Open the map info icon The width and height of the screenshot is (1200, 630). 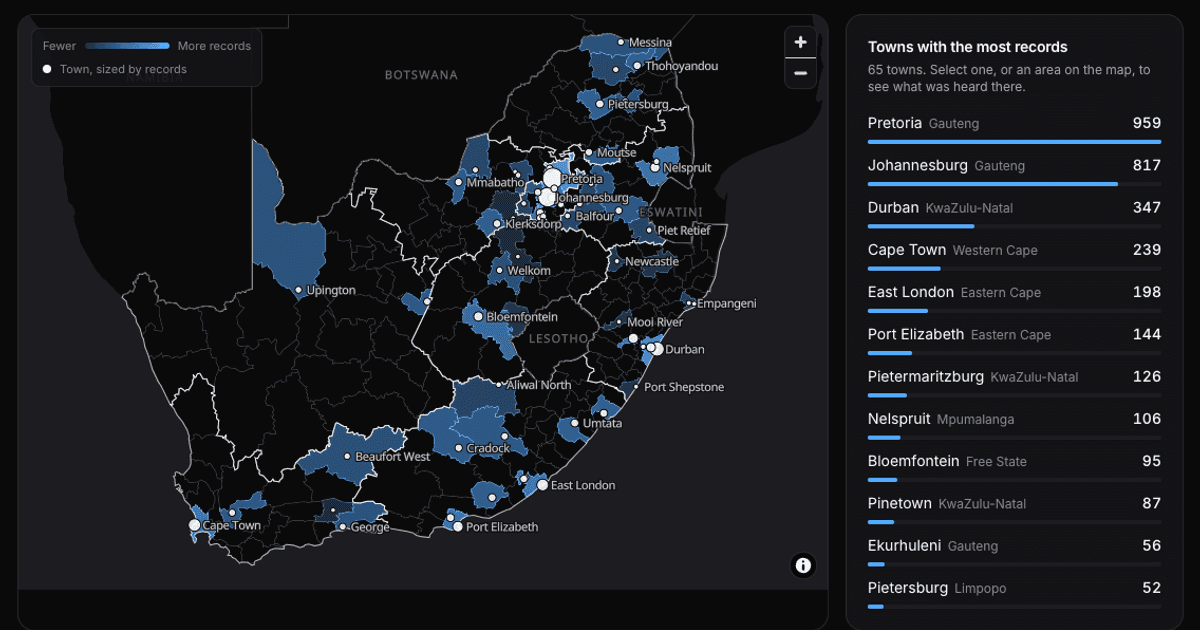803,566
